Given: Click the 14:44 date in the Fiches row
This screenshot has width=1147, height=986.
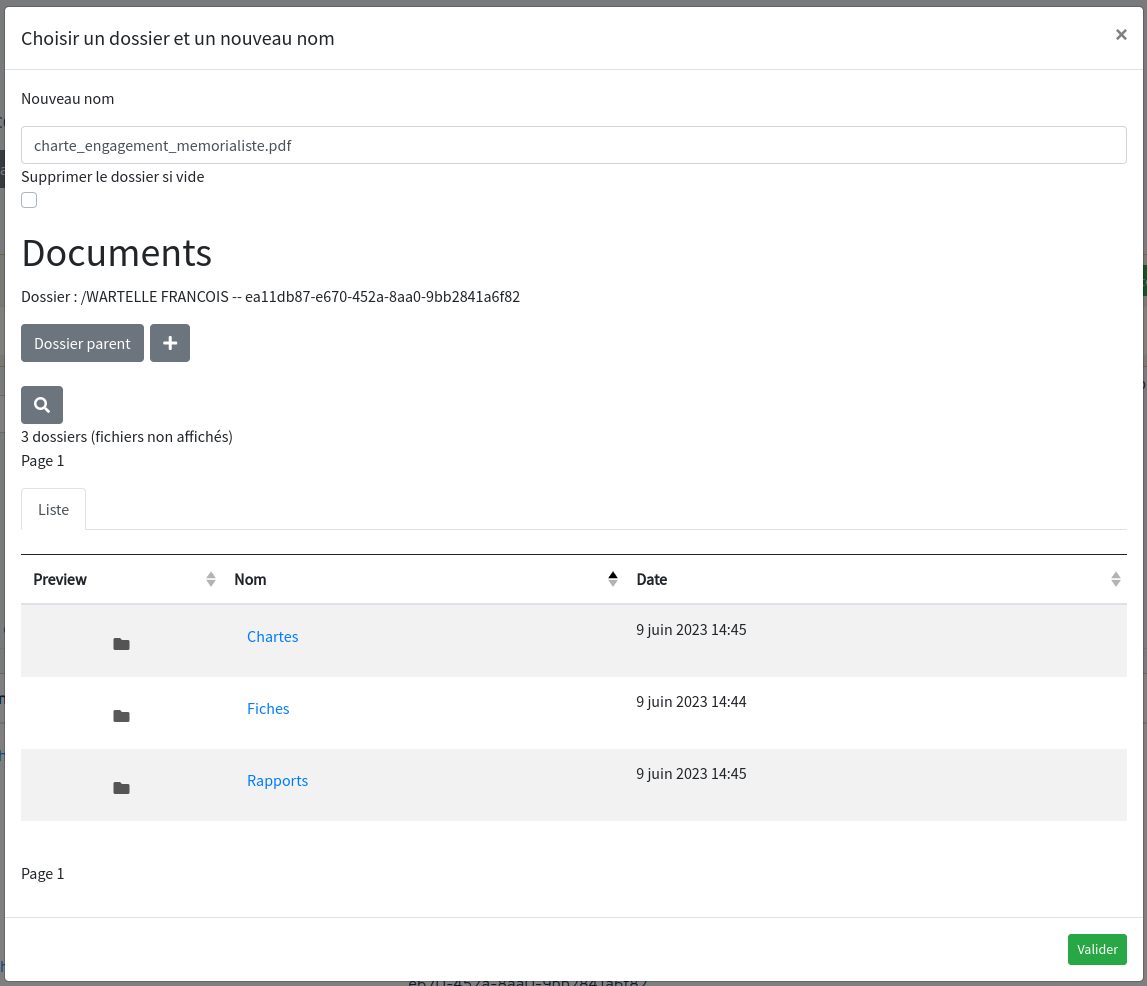Looking at the screenshot, I should tap(691, 702).
